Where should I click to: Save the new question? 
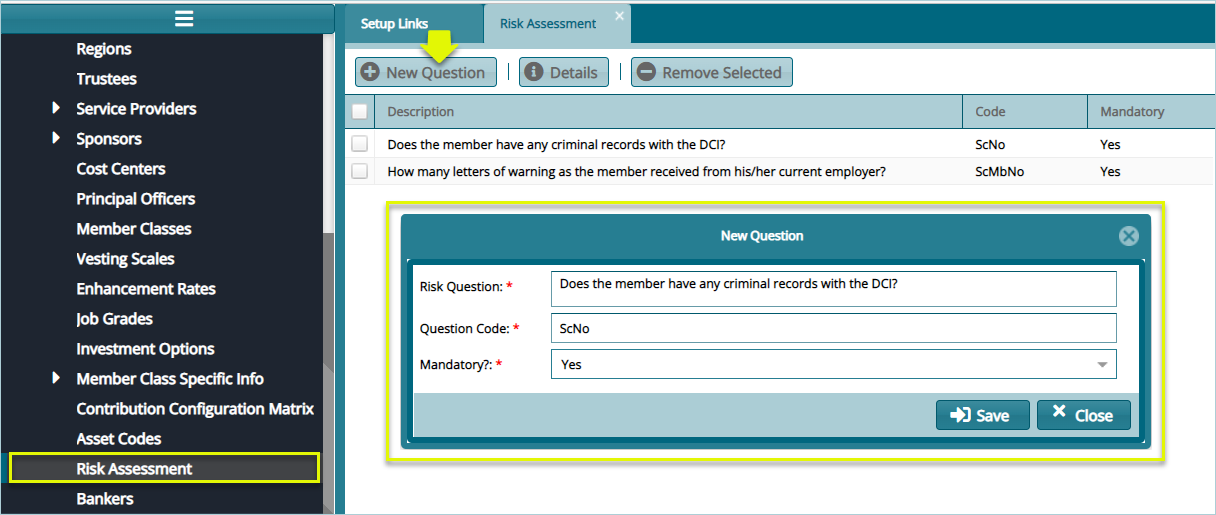[x=982, y=415]
